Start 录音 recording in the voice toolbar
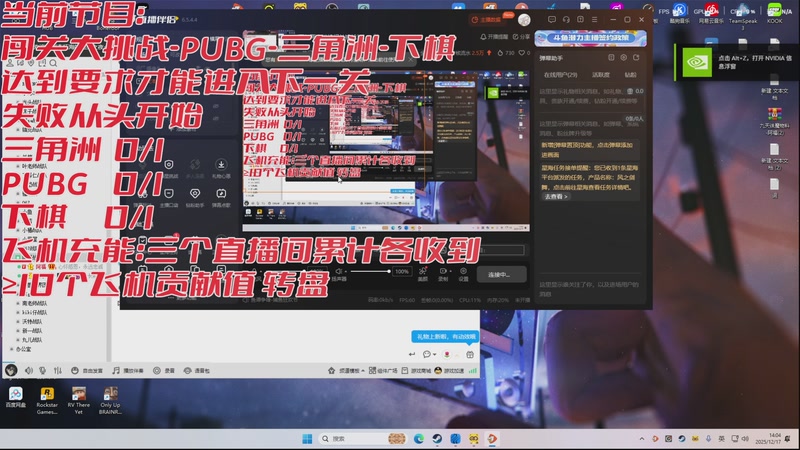Image resolution: width=800 pixels, height=450 pixels. pyautogui.click(x=164, y=370)
